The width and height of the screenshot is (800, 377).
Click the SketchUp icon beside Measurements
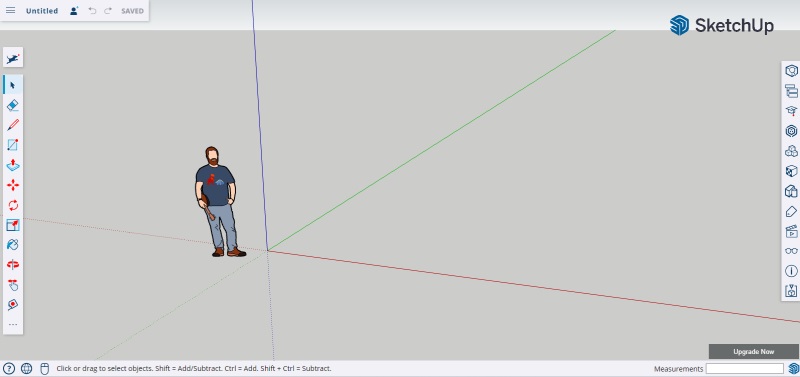click(x=793, y=368)
